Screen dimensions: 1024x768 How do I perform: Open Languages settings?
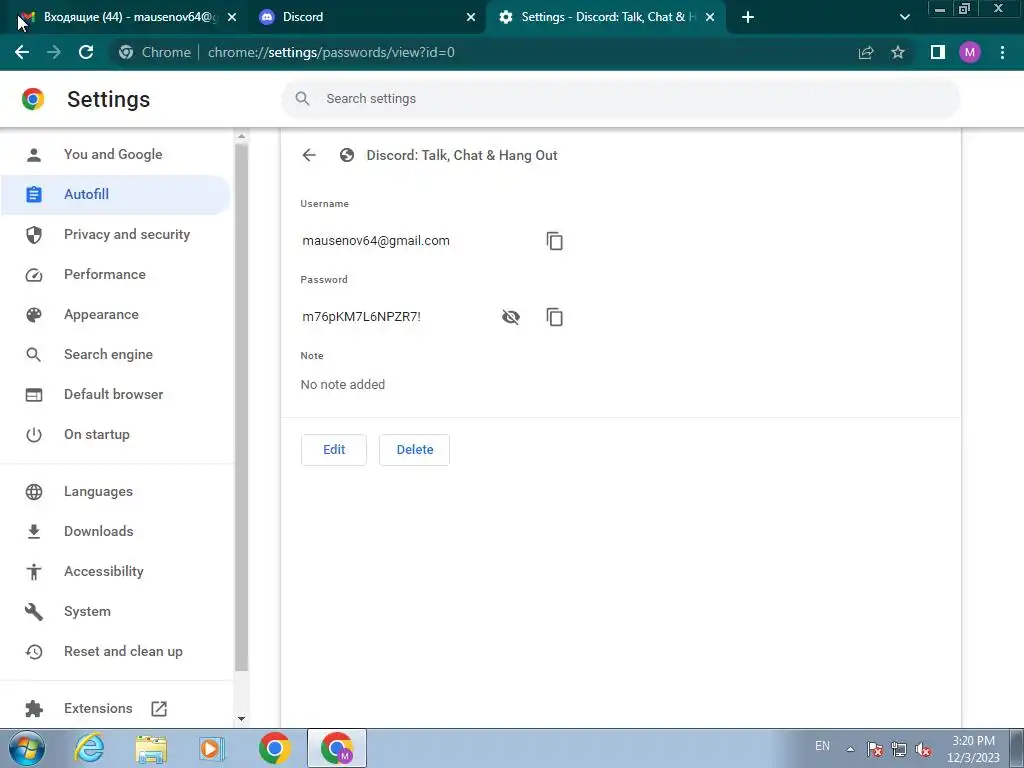115,491
